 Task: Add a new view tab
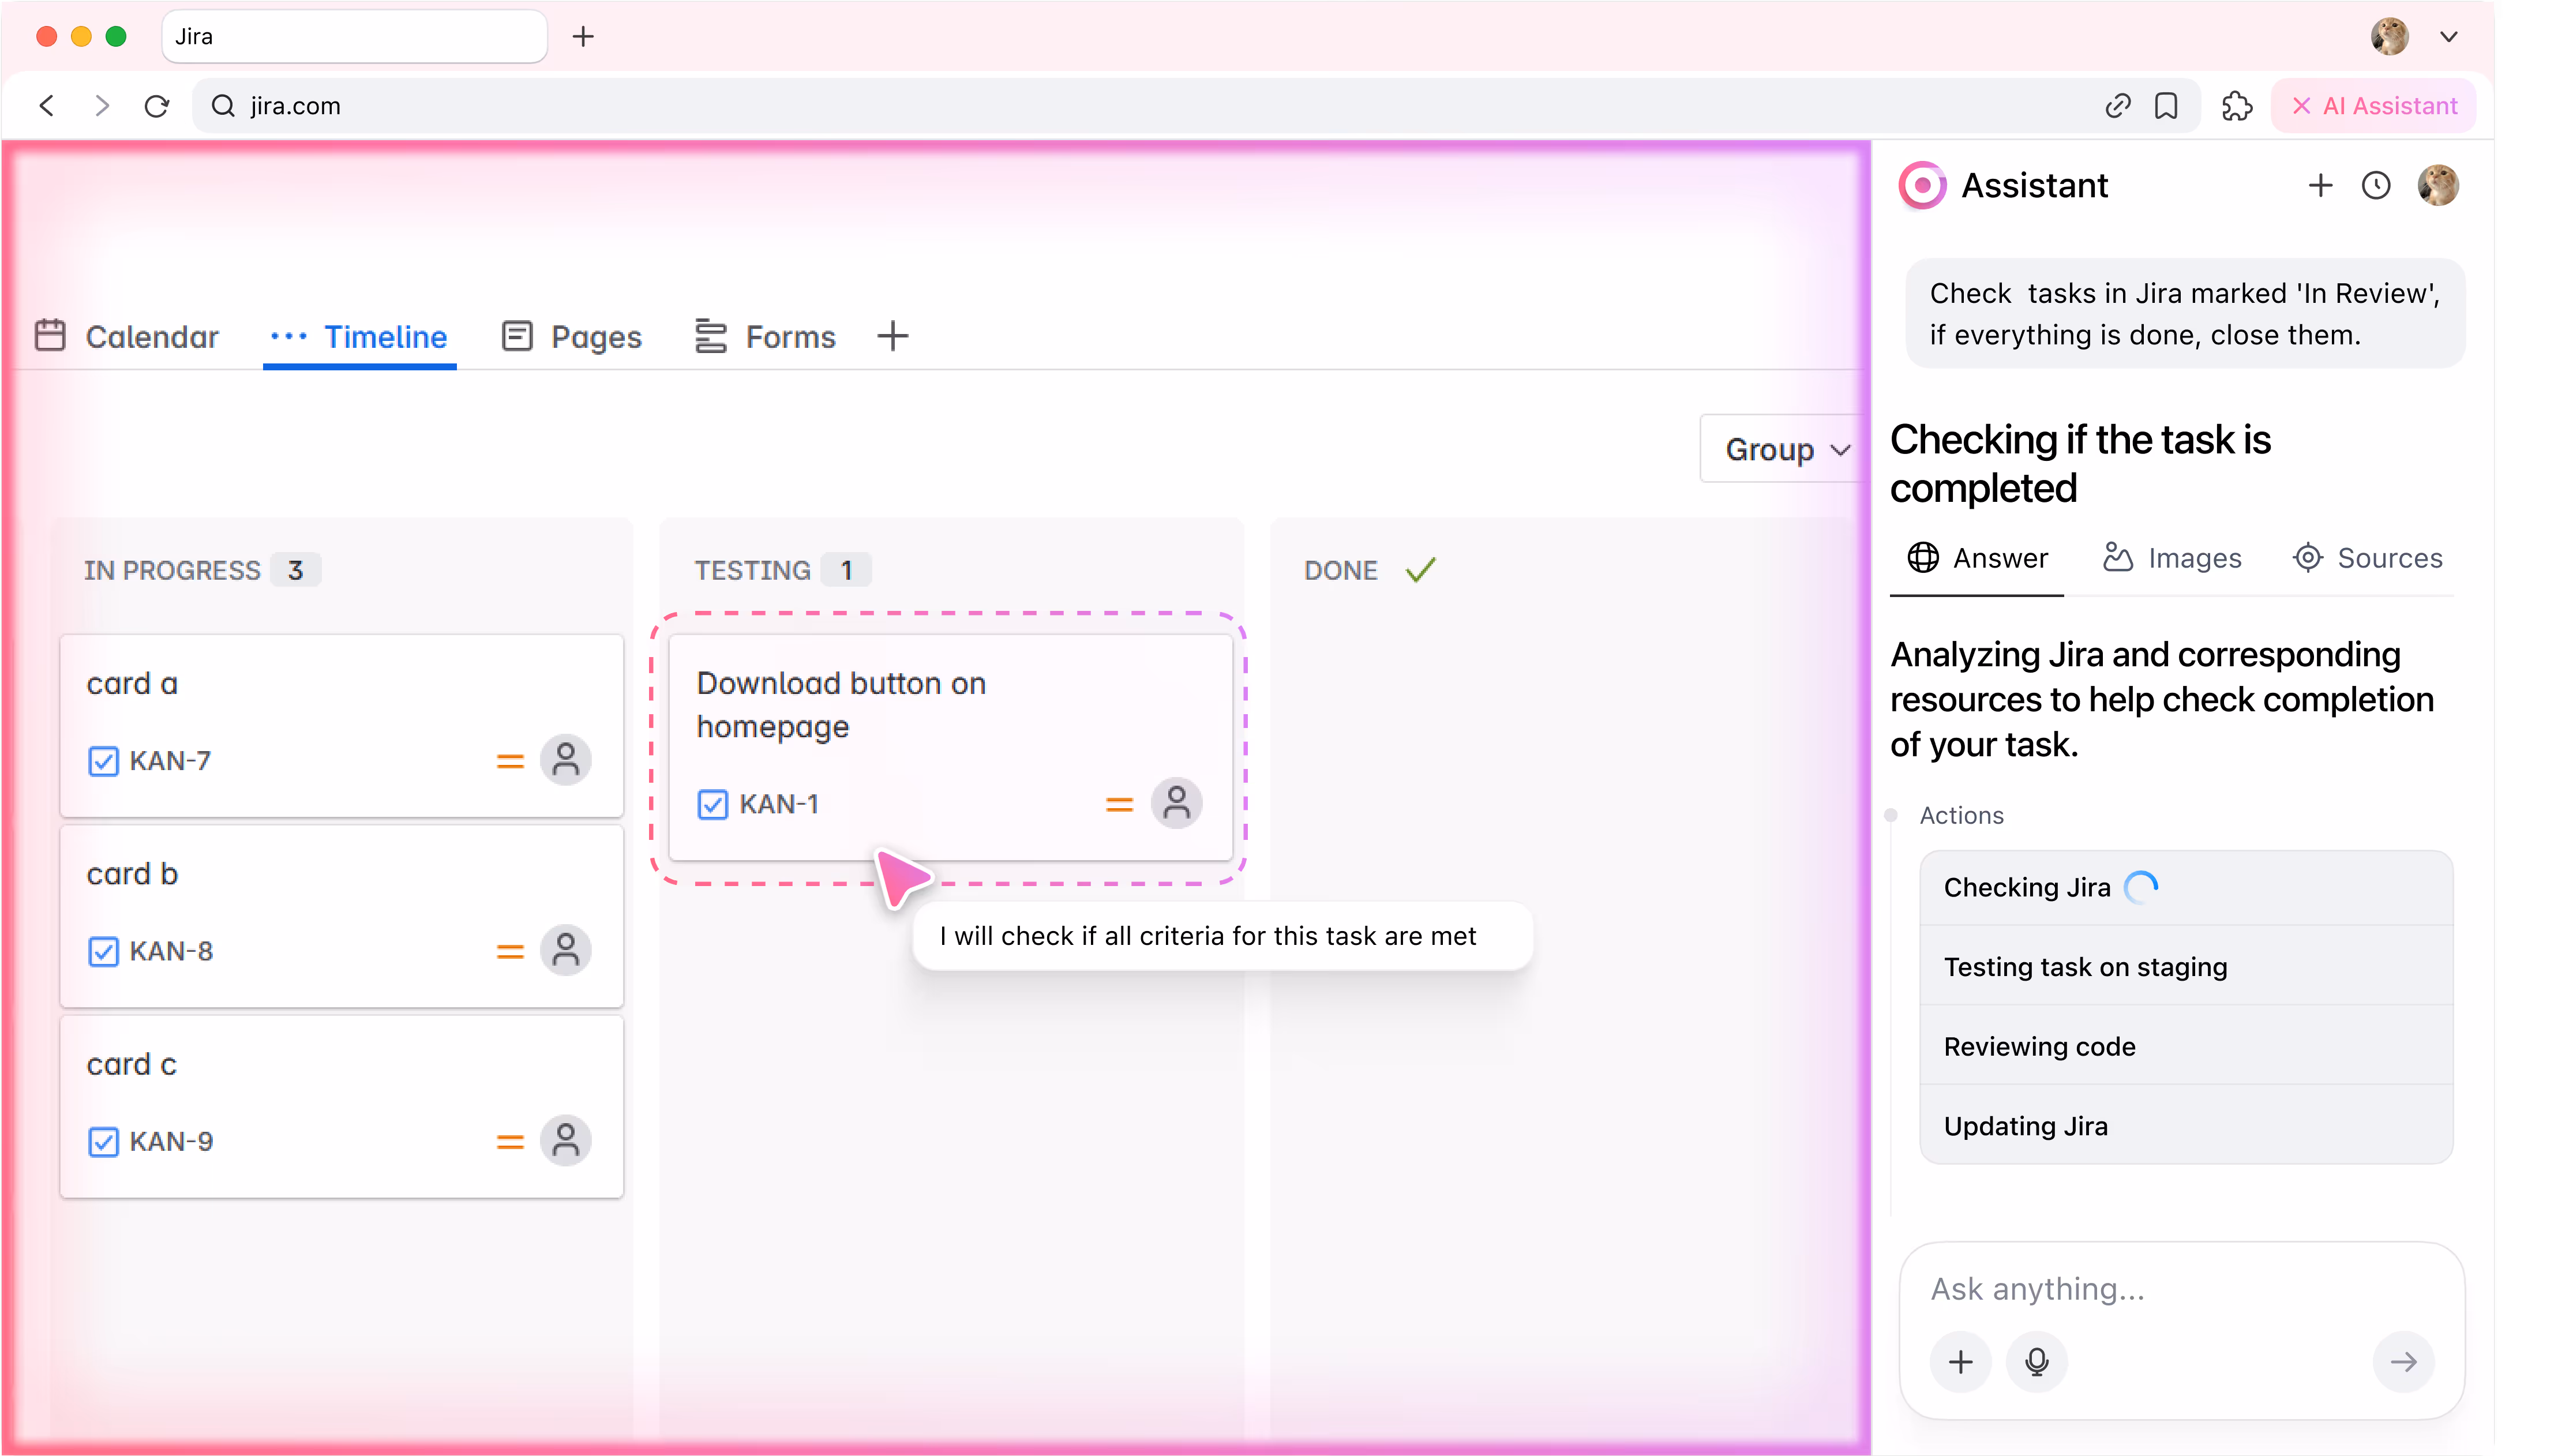click(x=892, y=336)
